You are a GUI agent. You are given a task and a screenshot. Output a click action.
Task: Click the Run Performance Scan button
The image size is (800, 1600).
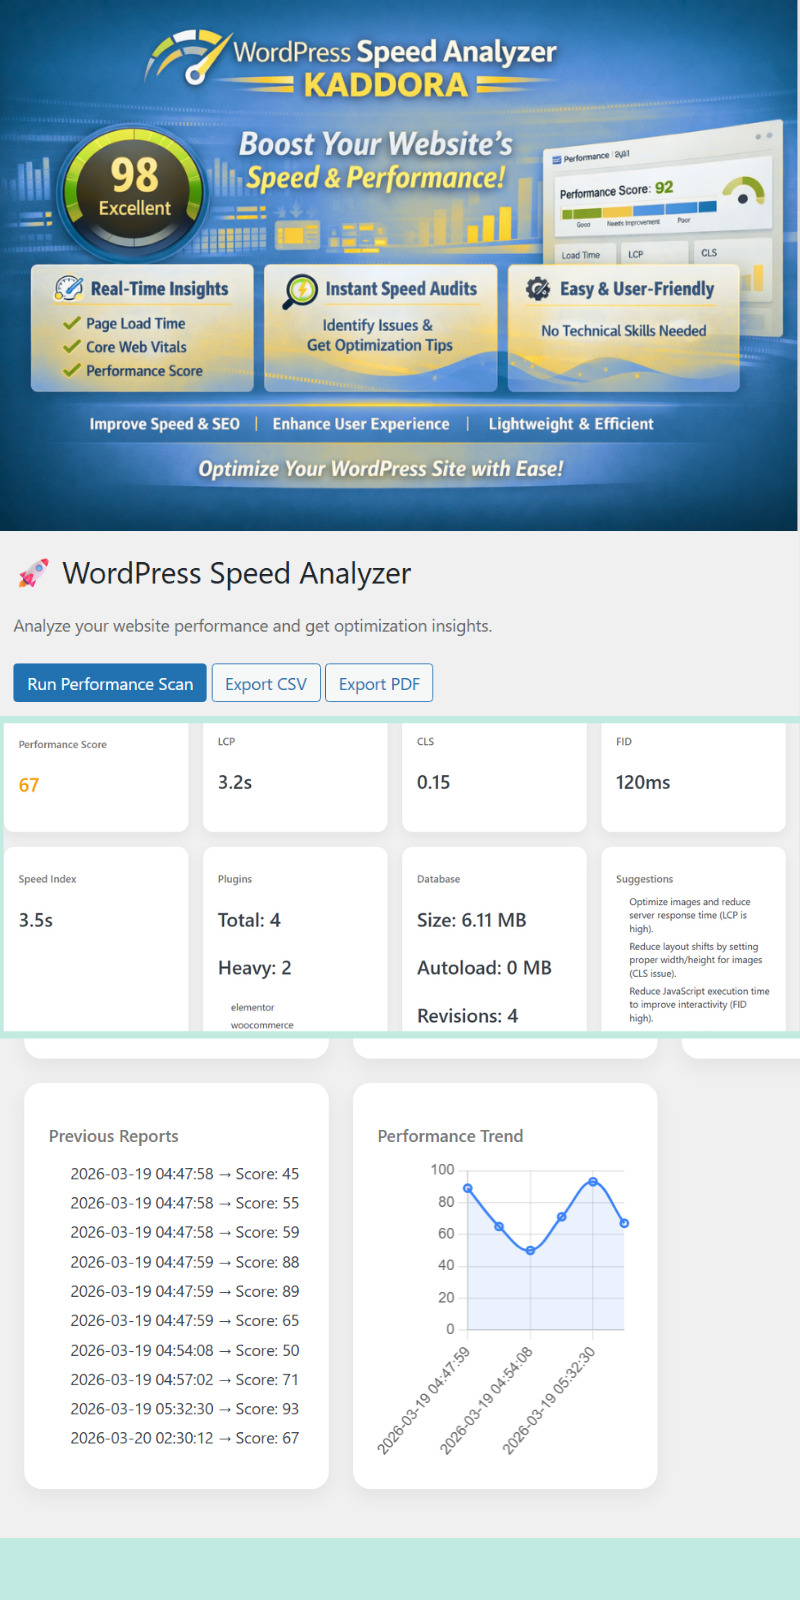click(x=110, y=683)
